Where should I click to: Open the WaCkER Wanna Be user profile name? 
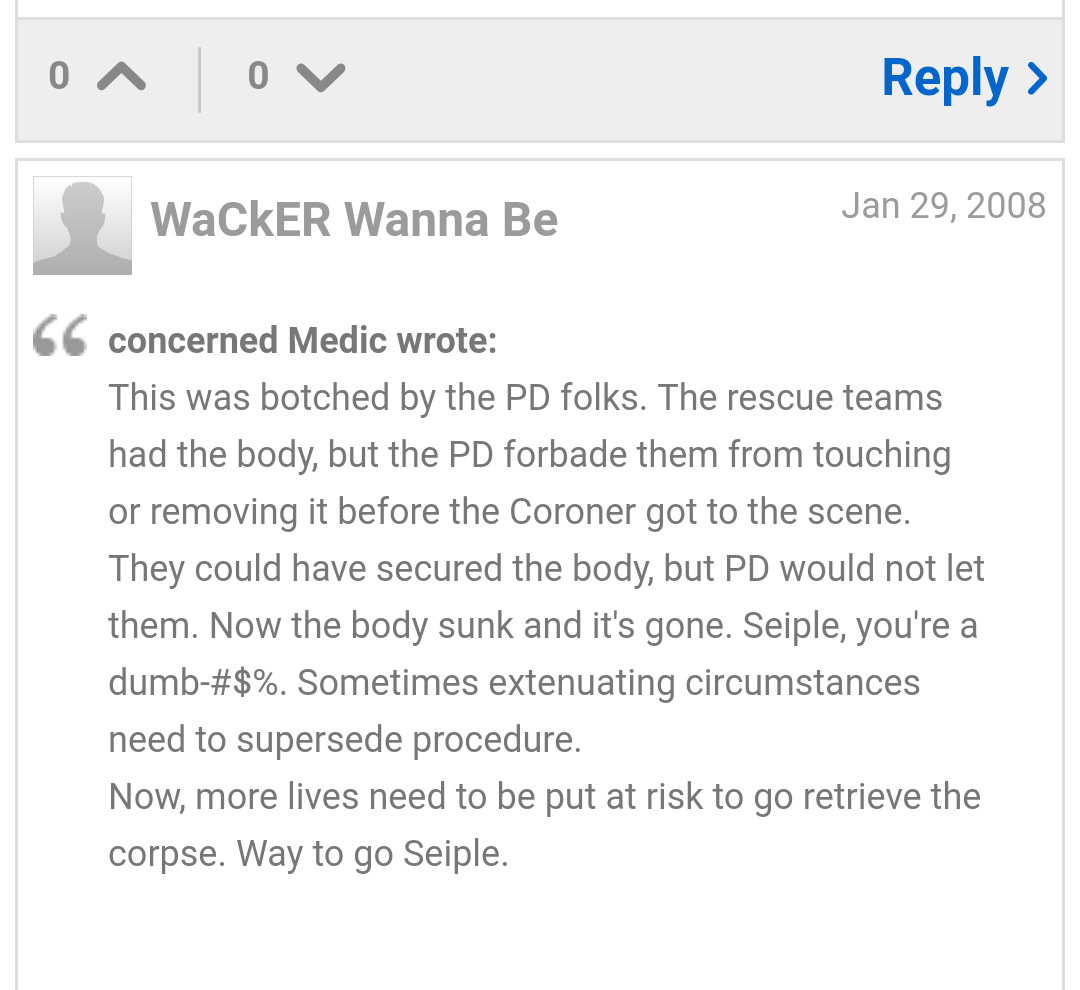click(354, 220)
